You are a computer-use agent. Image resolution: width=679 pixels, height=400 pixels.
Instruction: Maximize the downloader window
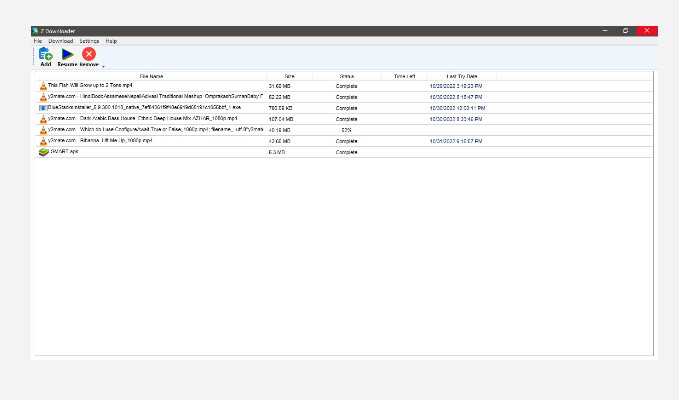625,31
